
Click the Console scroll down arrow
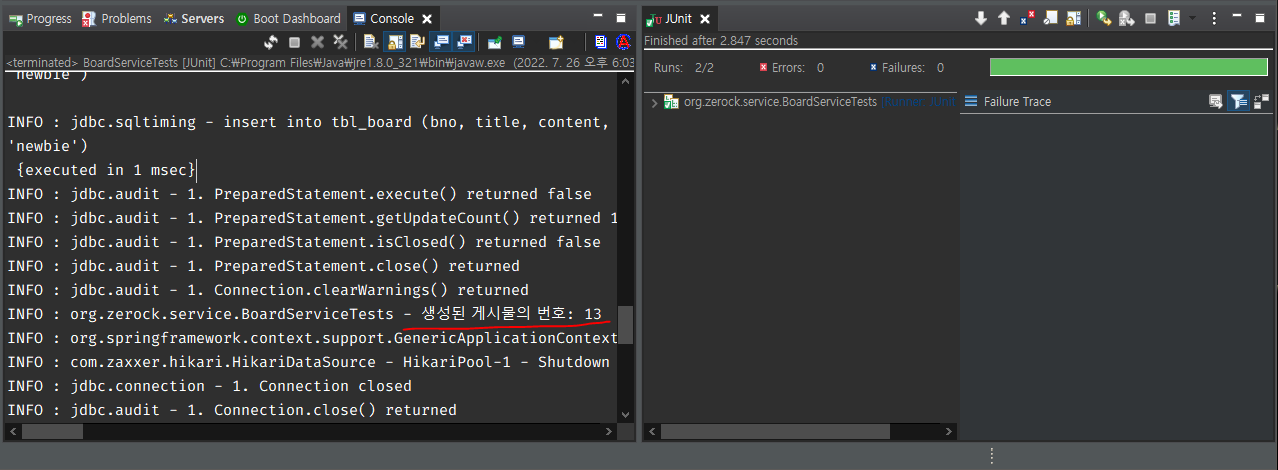[x=626, y=414]
